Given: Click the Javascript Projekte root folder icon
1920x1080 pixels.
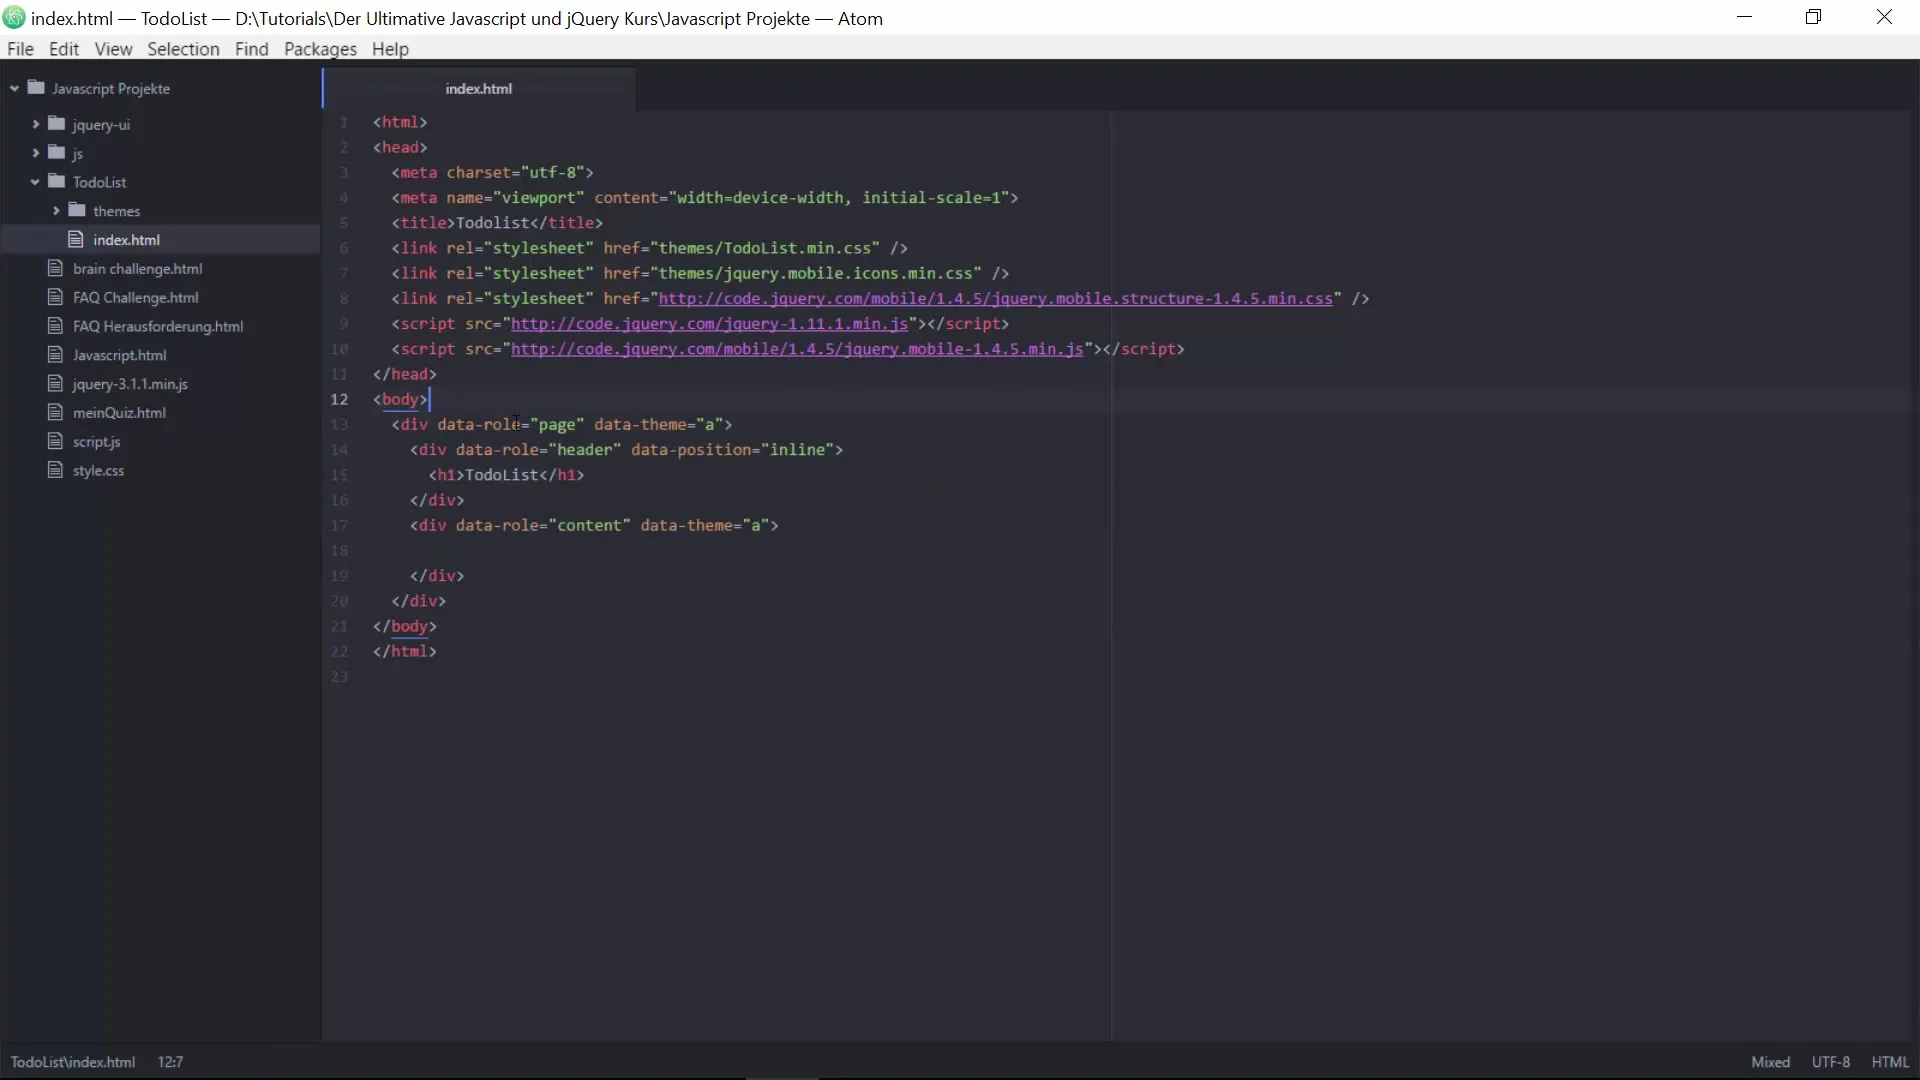Looking at the screenshot, I should click(x=37, y=88).
